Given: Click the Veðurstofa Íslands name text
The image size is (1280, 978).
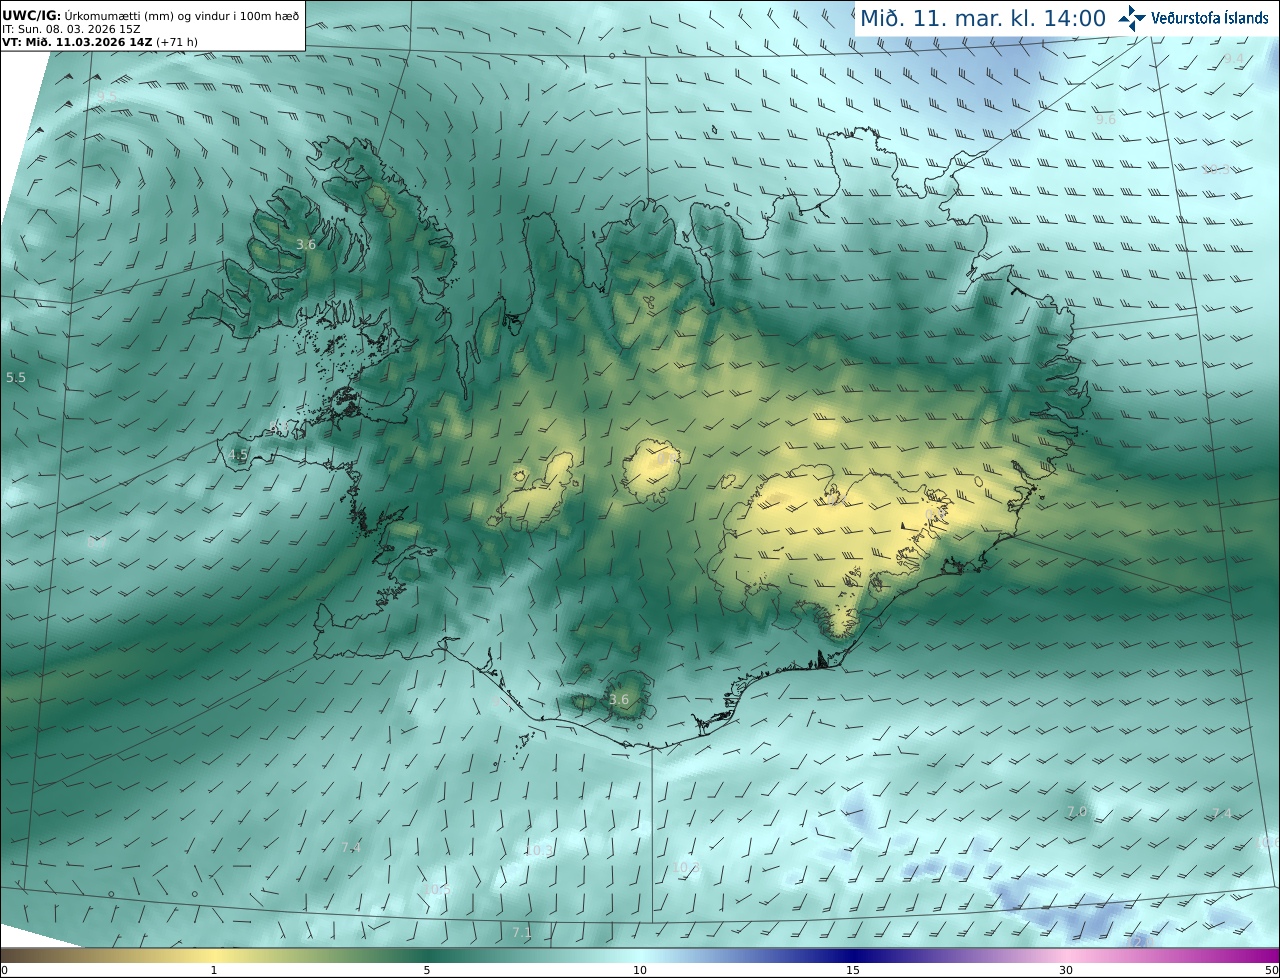Looking at the screenshot, I should pyautogui.click(x=1209, y=18).
